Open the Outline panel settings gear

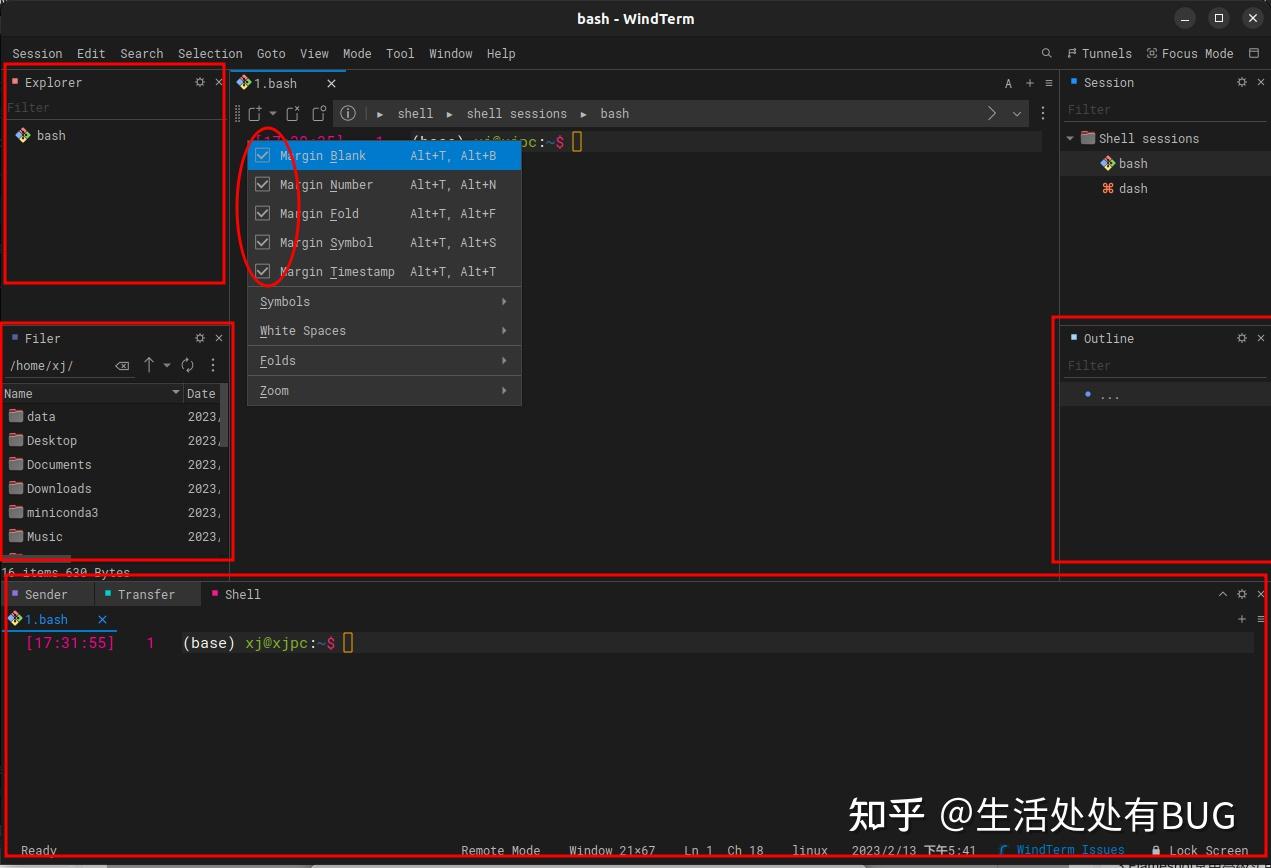click(1241, 338)
